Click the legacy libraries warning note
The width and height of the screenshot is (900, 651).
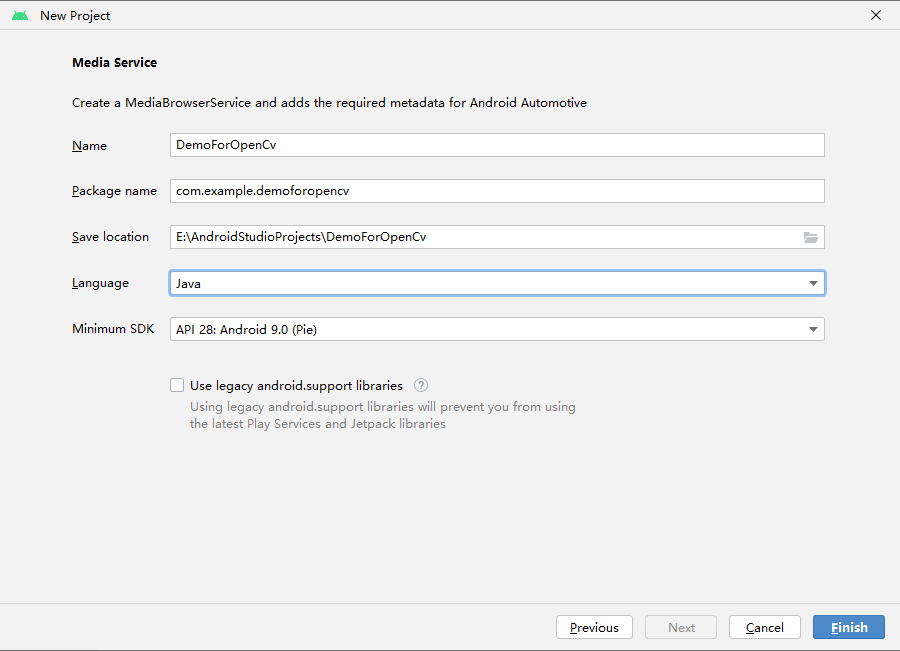tap(383, 415)
